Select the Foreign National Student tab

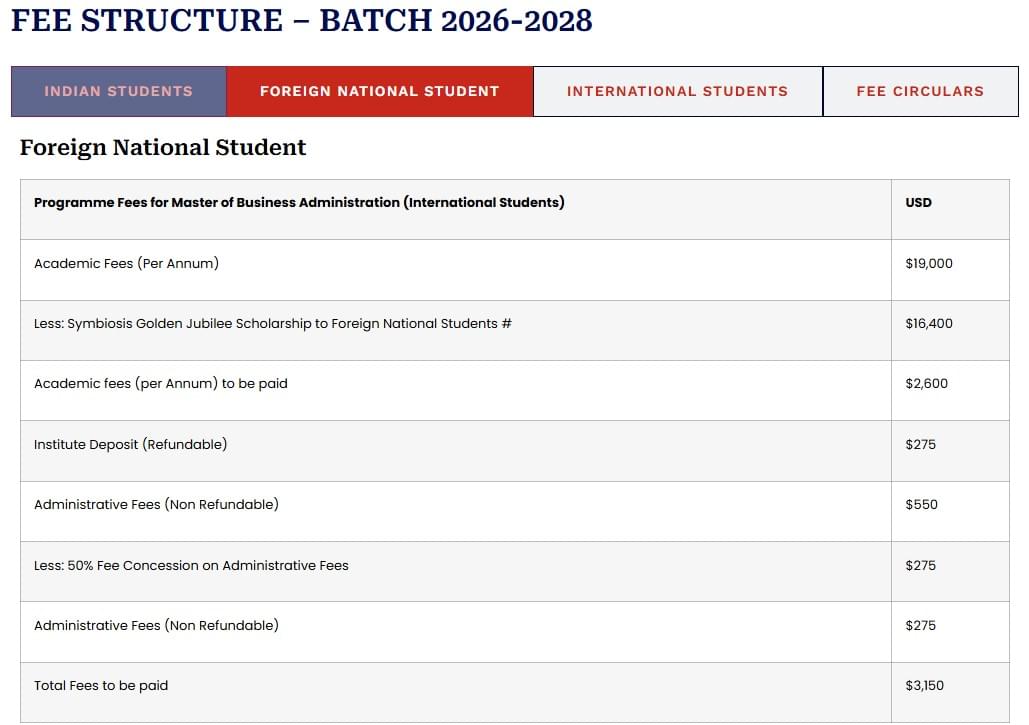(x=379, y=91)
